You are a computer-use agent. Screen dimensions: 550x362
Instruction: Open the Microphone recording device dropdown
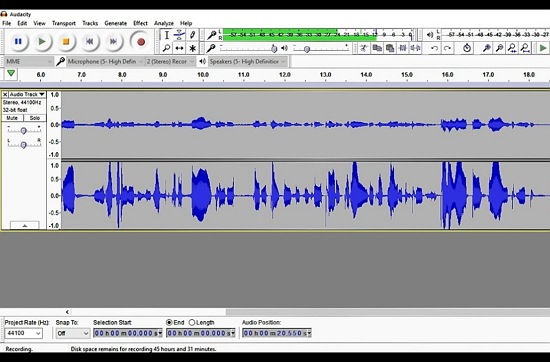click(105, 61)
